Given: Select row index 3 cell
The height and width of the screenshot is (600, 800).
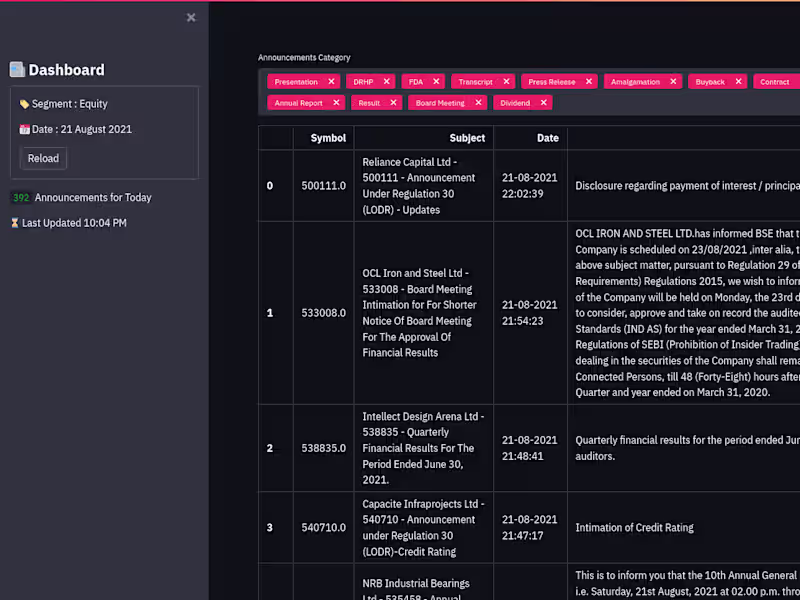Looking at the screenshot, I should (x=276, y=528).
